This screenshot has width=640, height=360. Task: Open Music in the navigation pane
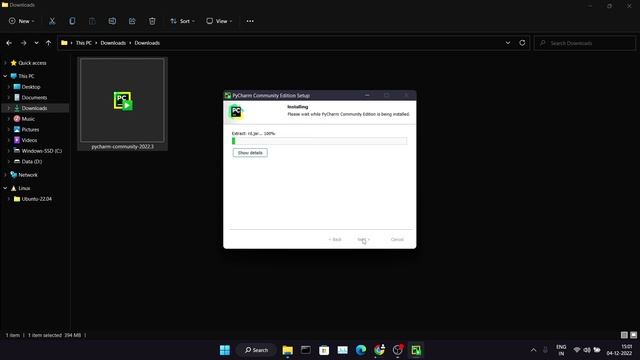click(x=28, y=119)
